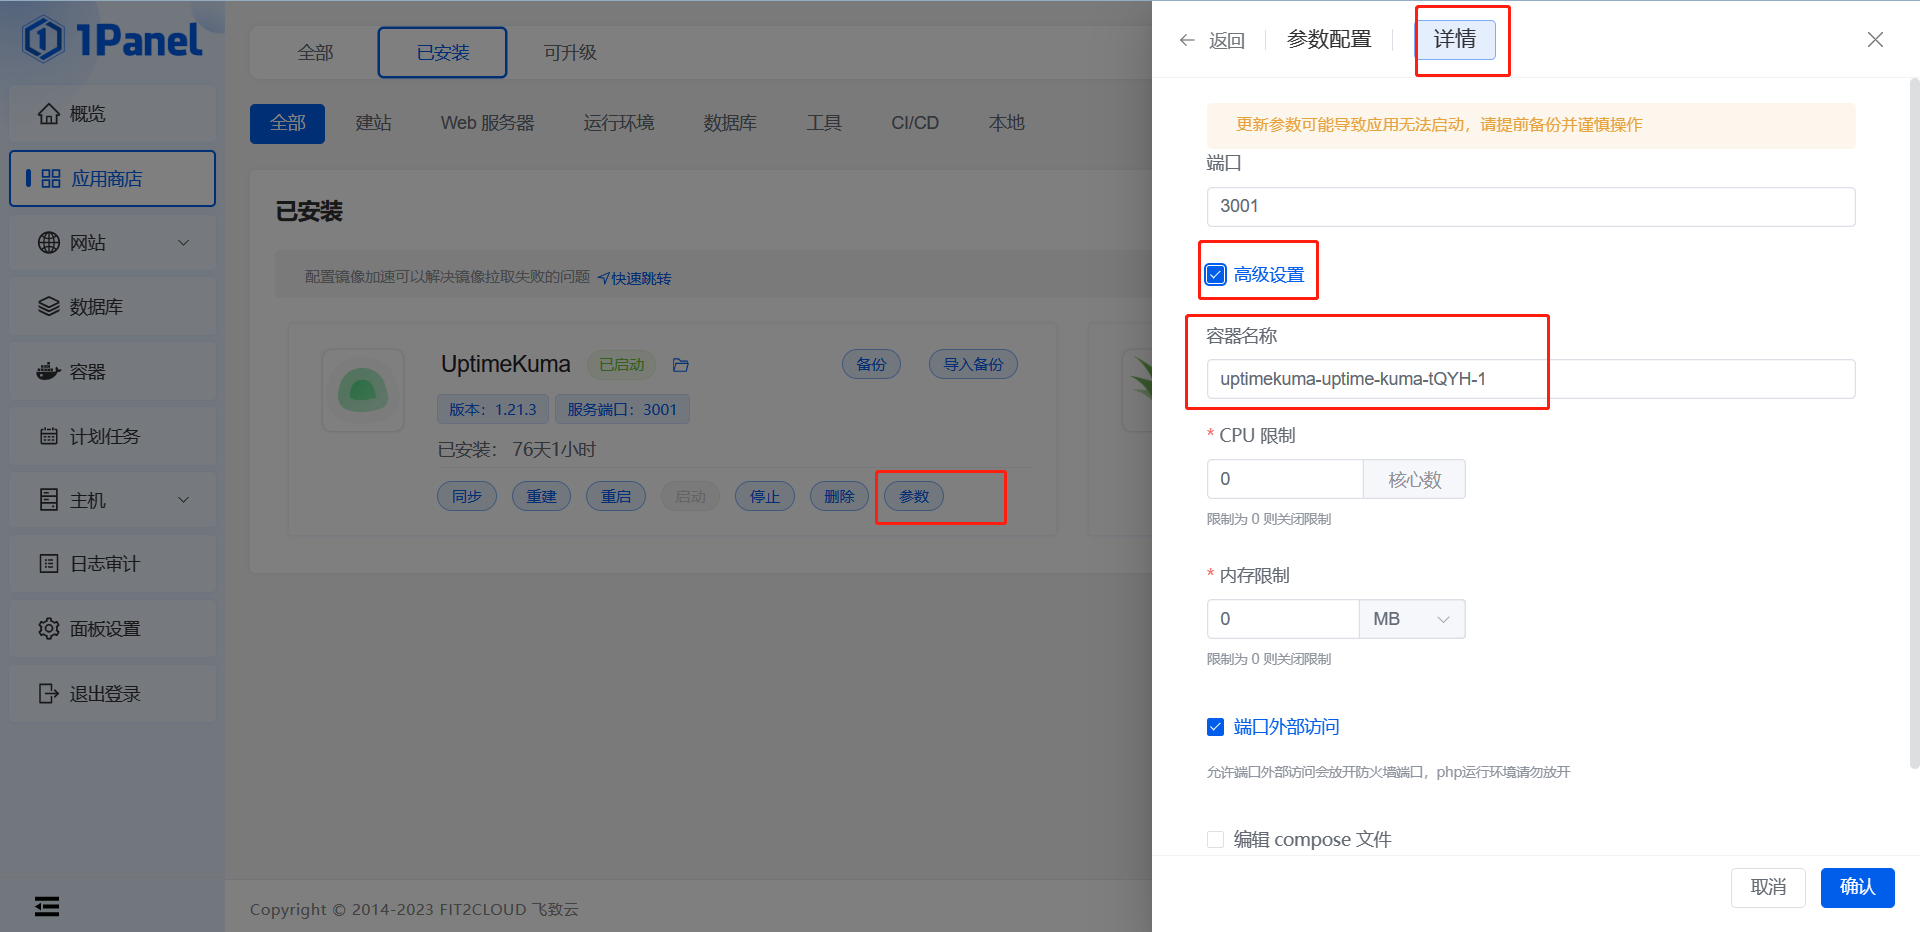Screen dimensions: 1920x932
Task: Click the 重启 button
Action: 616,497
